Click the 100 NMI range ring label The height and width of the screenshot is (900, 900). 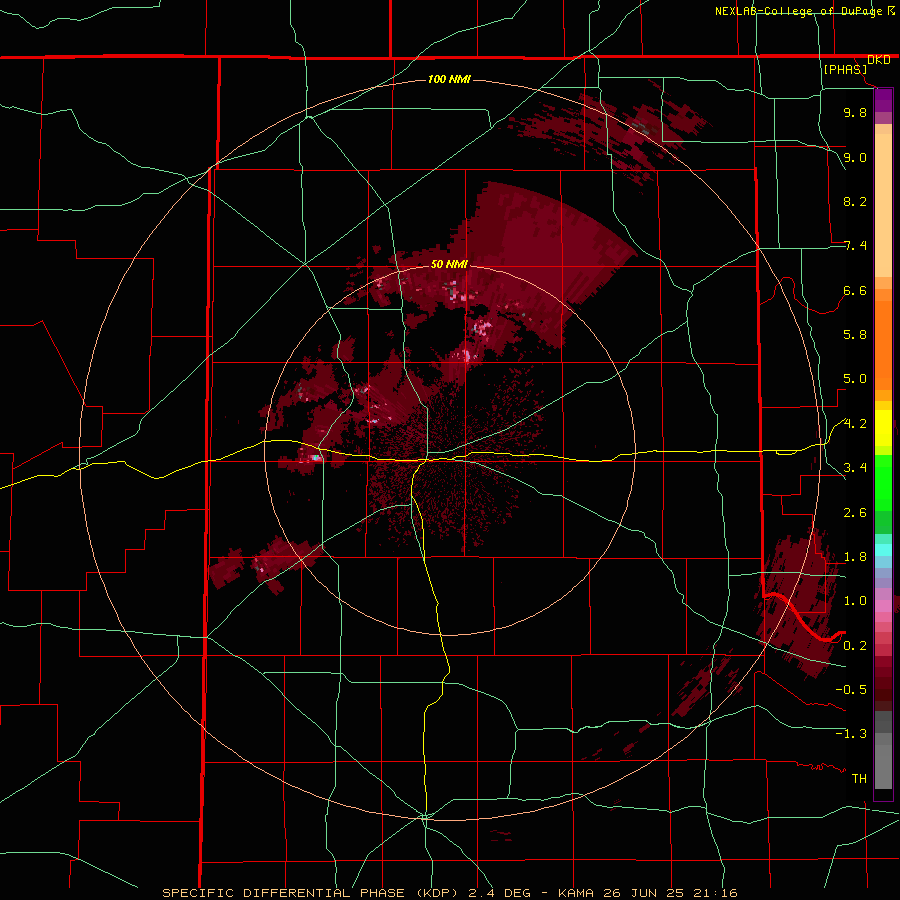pos(449,79)
